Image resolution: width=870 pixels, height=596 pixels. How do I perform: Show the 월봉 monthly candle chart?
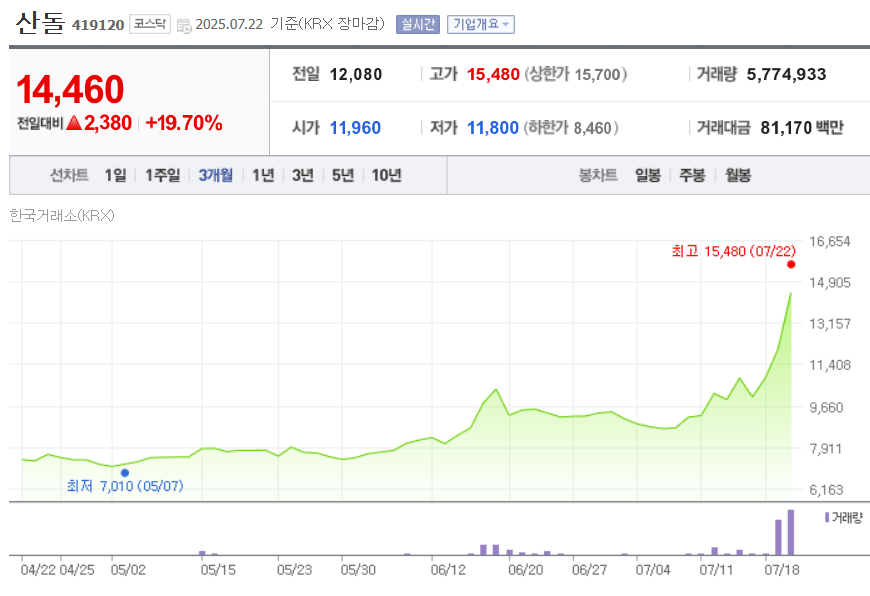(x=738, y=175)
